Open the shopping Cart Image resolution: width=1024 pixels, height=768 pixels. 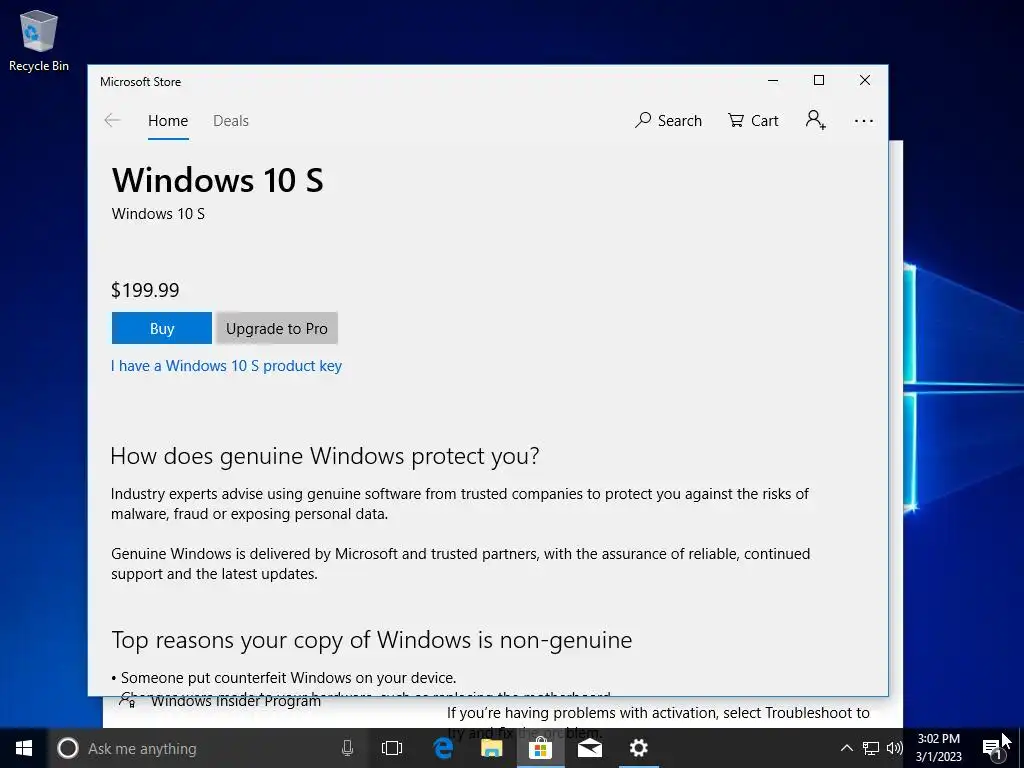coord(753,121)
